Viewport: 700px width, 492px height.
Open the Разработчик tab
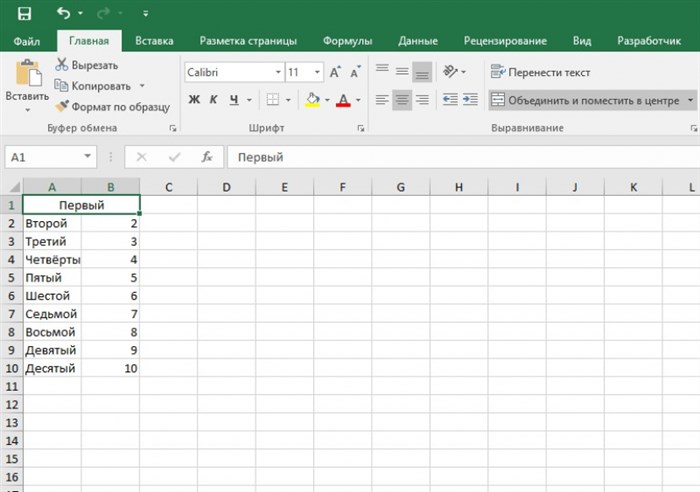pyautogui.click(x=649, y=41)
